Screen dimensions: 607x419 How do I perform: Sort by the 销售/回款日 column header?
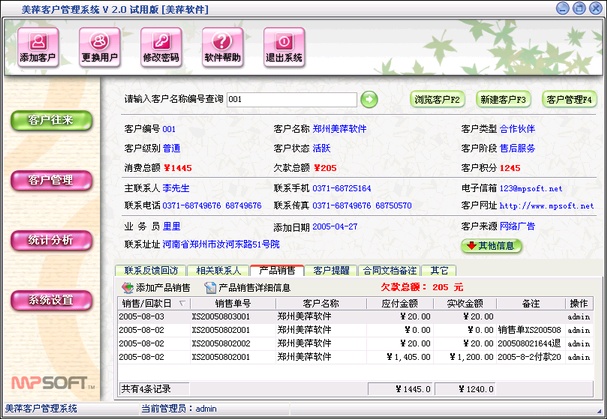tap(147, 303)
